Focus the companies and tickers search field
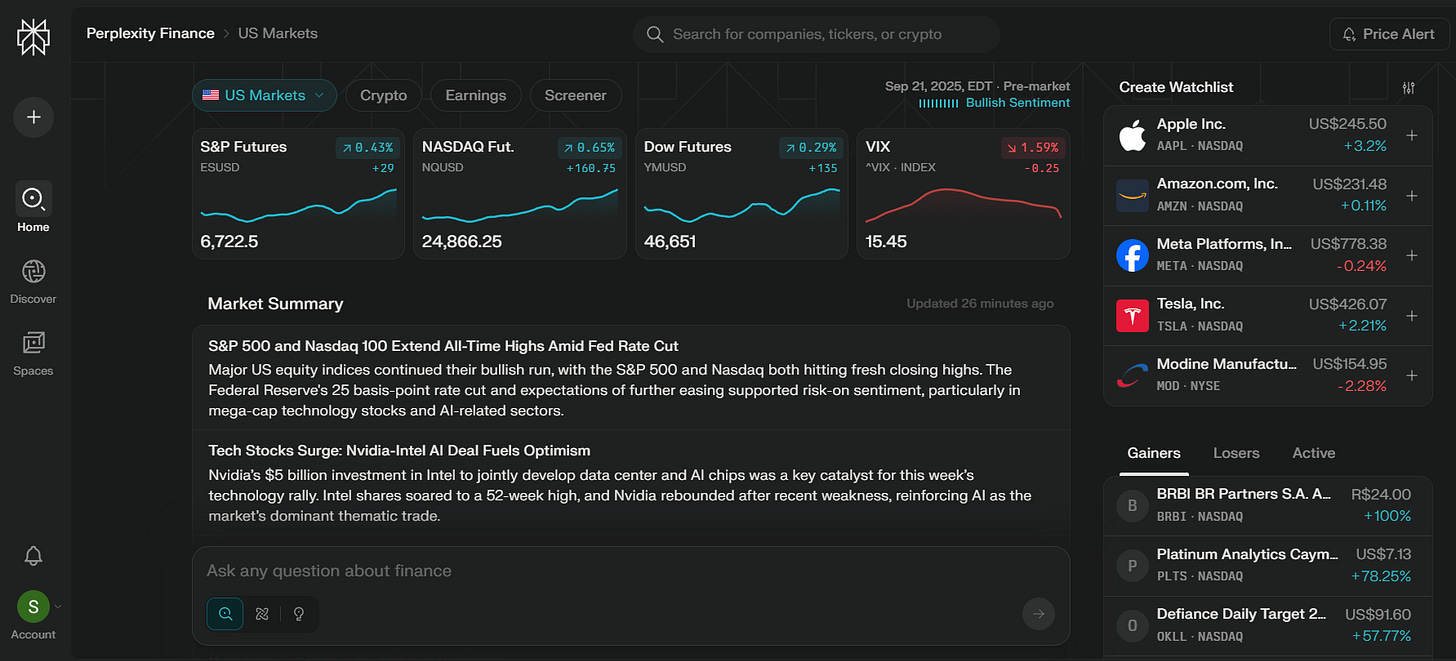Viewport: 1456px width, 661px height. point(816,34)
